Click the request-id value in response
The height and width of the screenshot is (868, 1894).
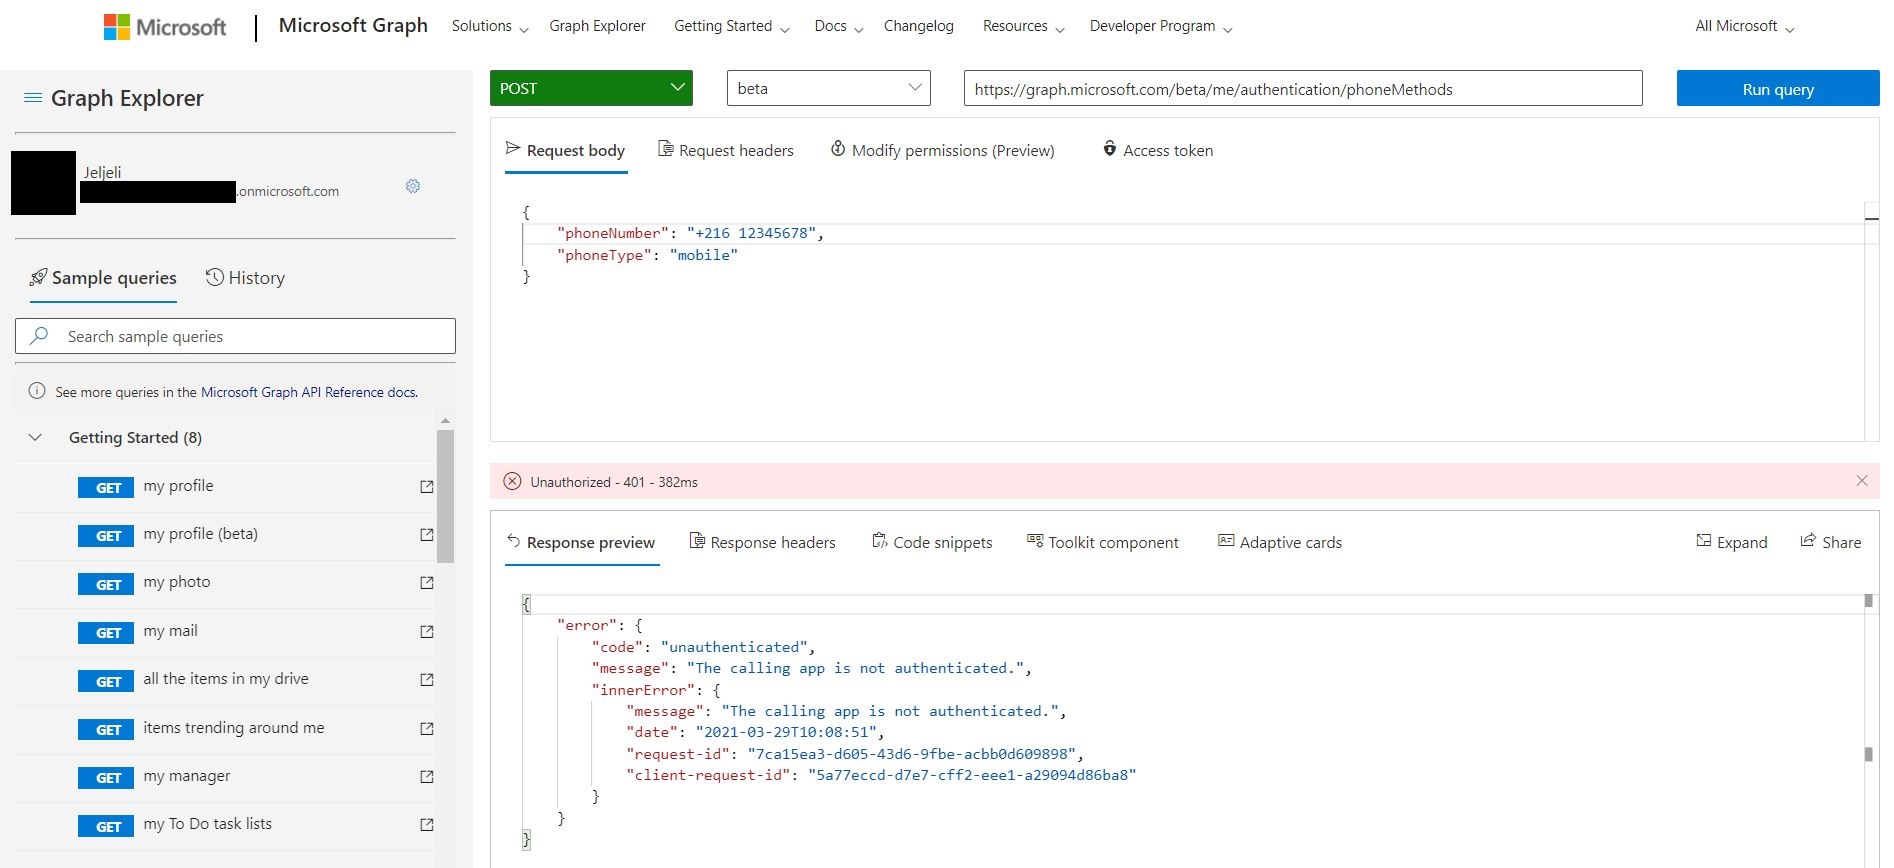pos(911,754)
